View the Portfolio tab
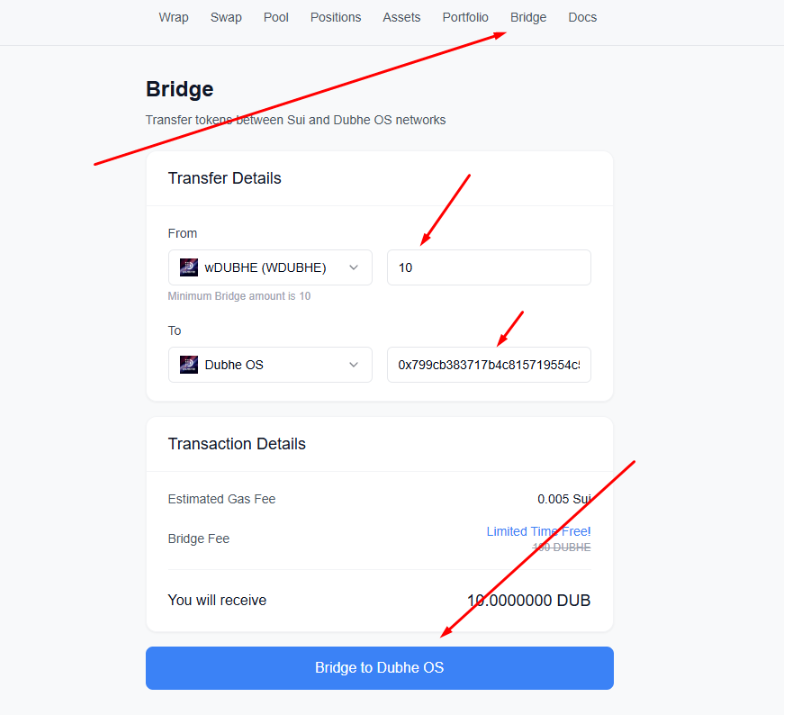This screenshot has width=787, height=715. tap(465, 18)
